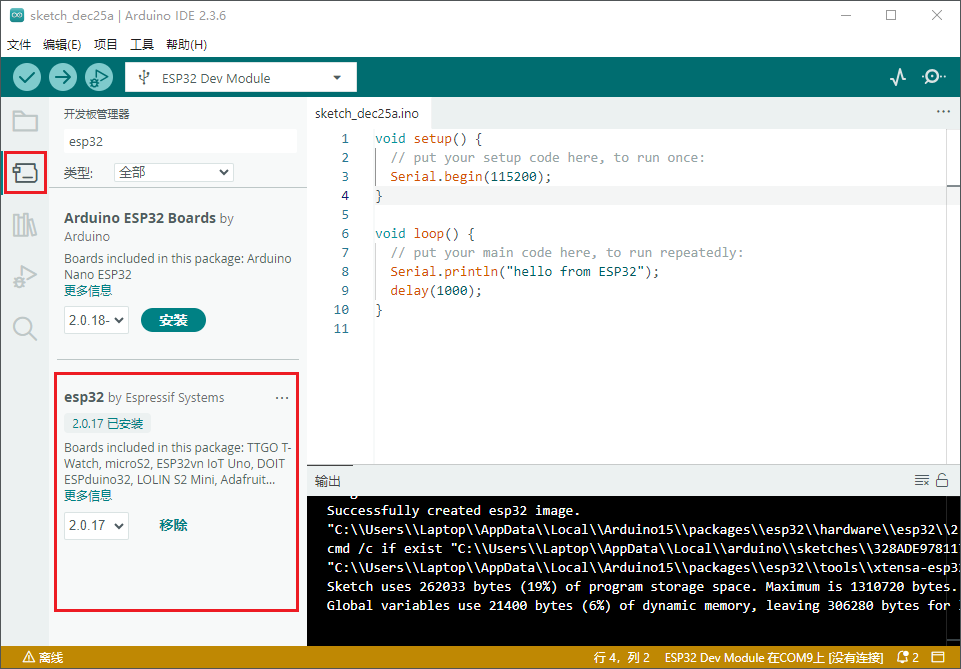Open the 工具 menu
The image size is (961, 669).
[142, 45]
